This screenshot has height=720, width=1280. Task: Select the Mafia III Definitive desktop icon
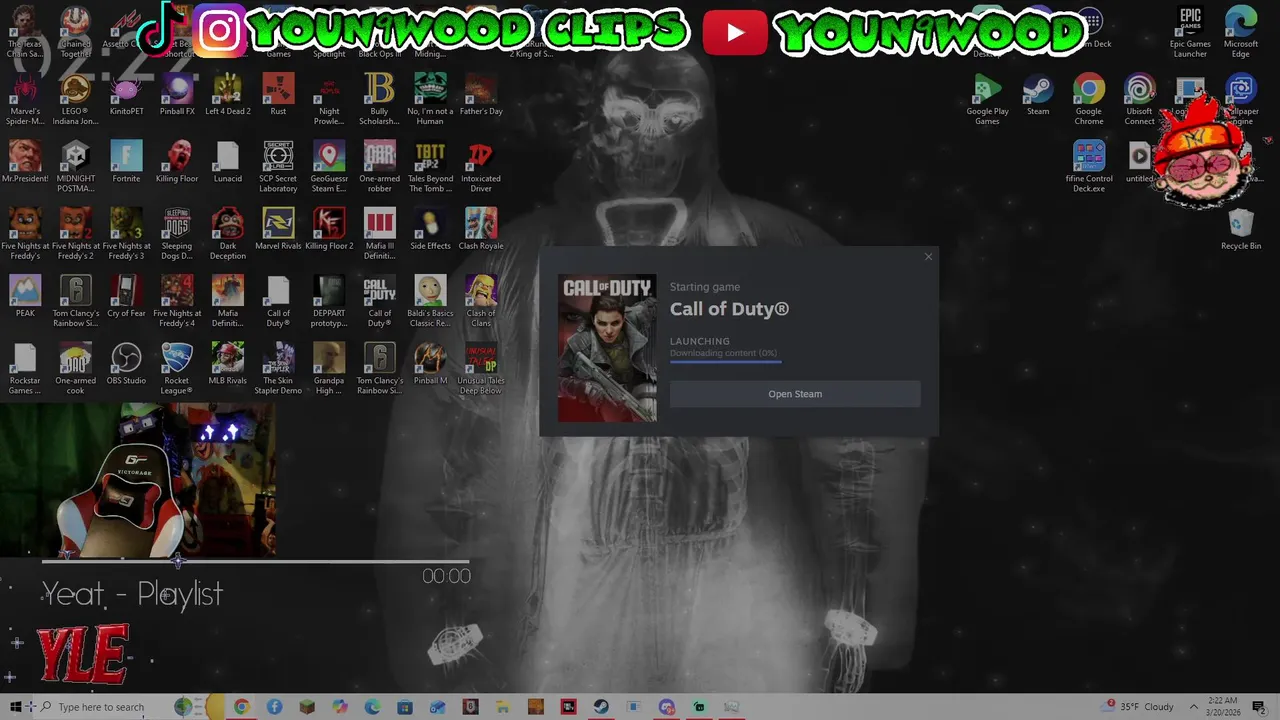click(379, 233)
